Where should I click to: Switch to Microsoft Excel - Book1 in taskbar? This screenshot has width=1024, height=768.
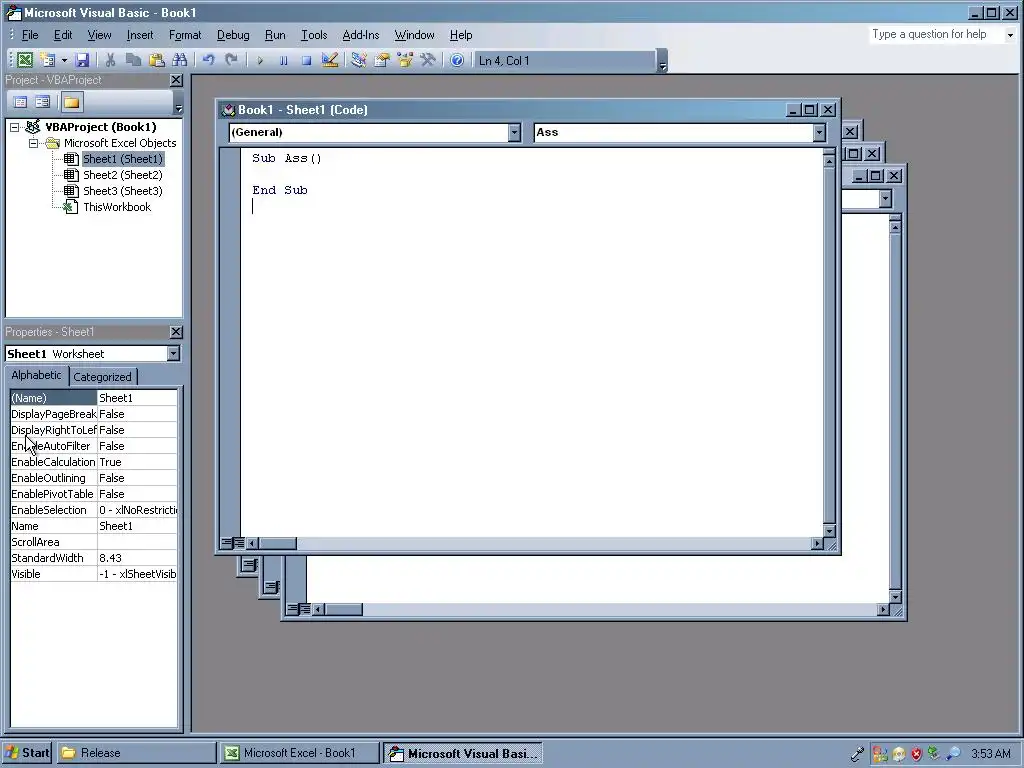point(299,753)
